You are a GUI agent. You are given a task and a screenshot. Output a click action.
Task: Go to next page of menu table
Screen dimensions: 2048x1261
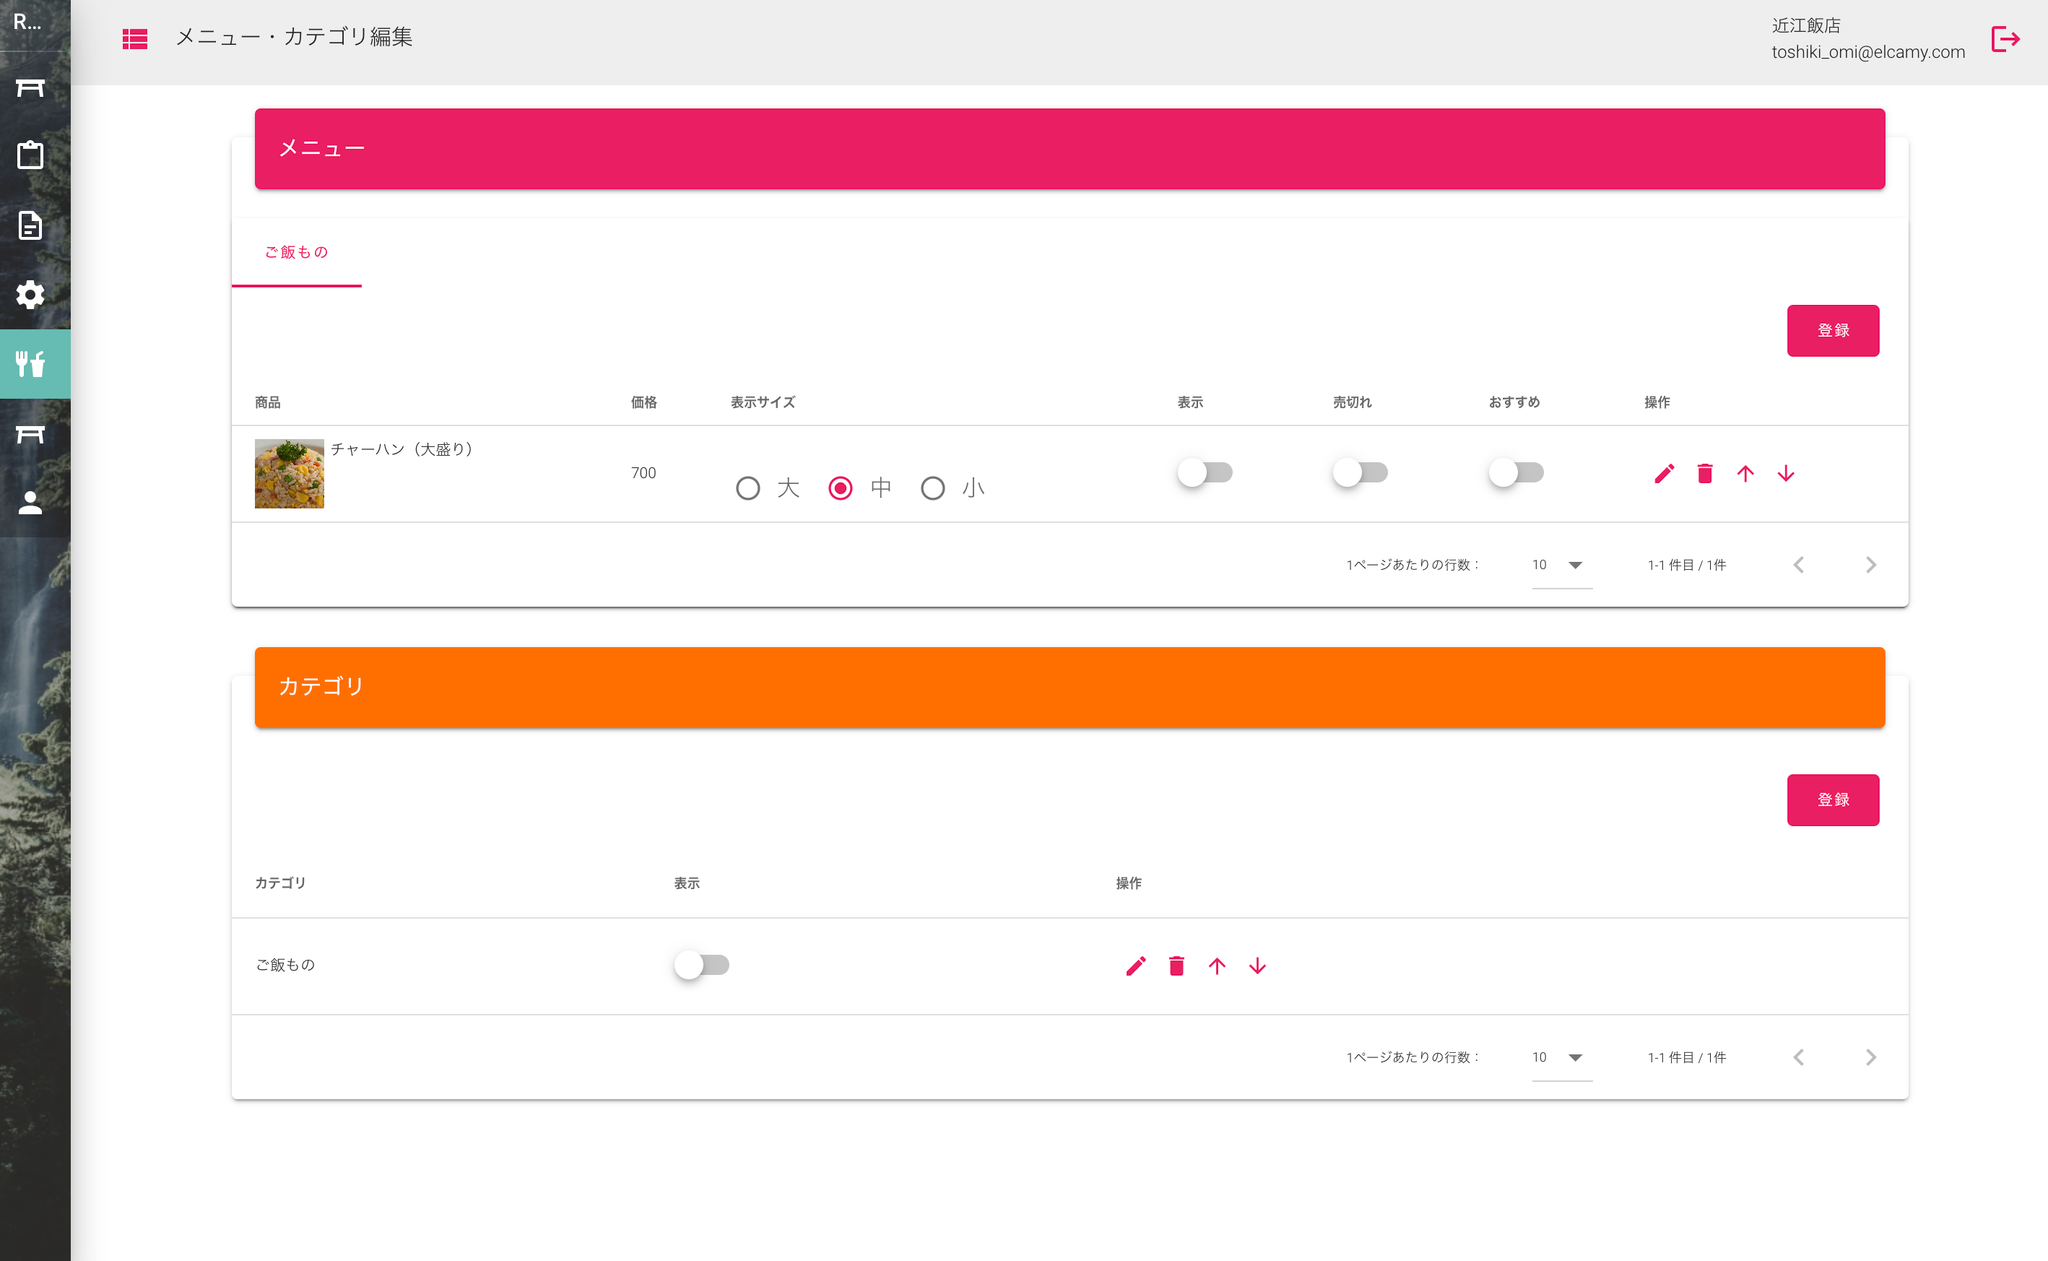[1871, 565]
